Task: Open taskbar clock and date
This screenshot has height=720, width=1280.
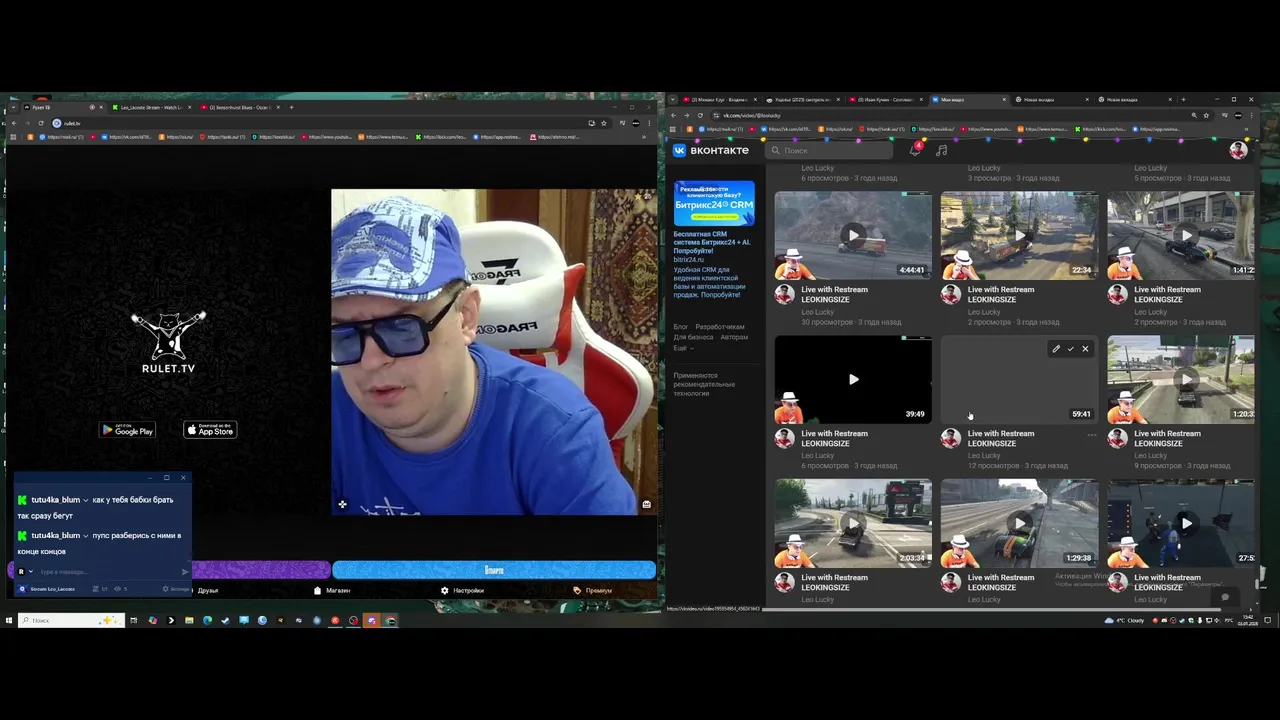Action: tap(1248, 620)
